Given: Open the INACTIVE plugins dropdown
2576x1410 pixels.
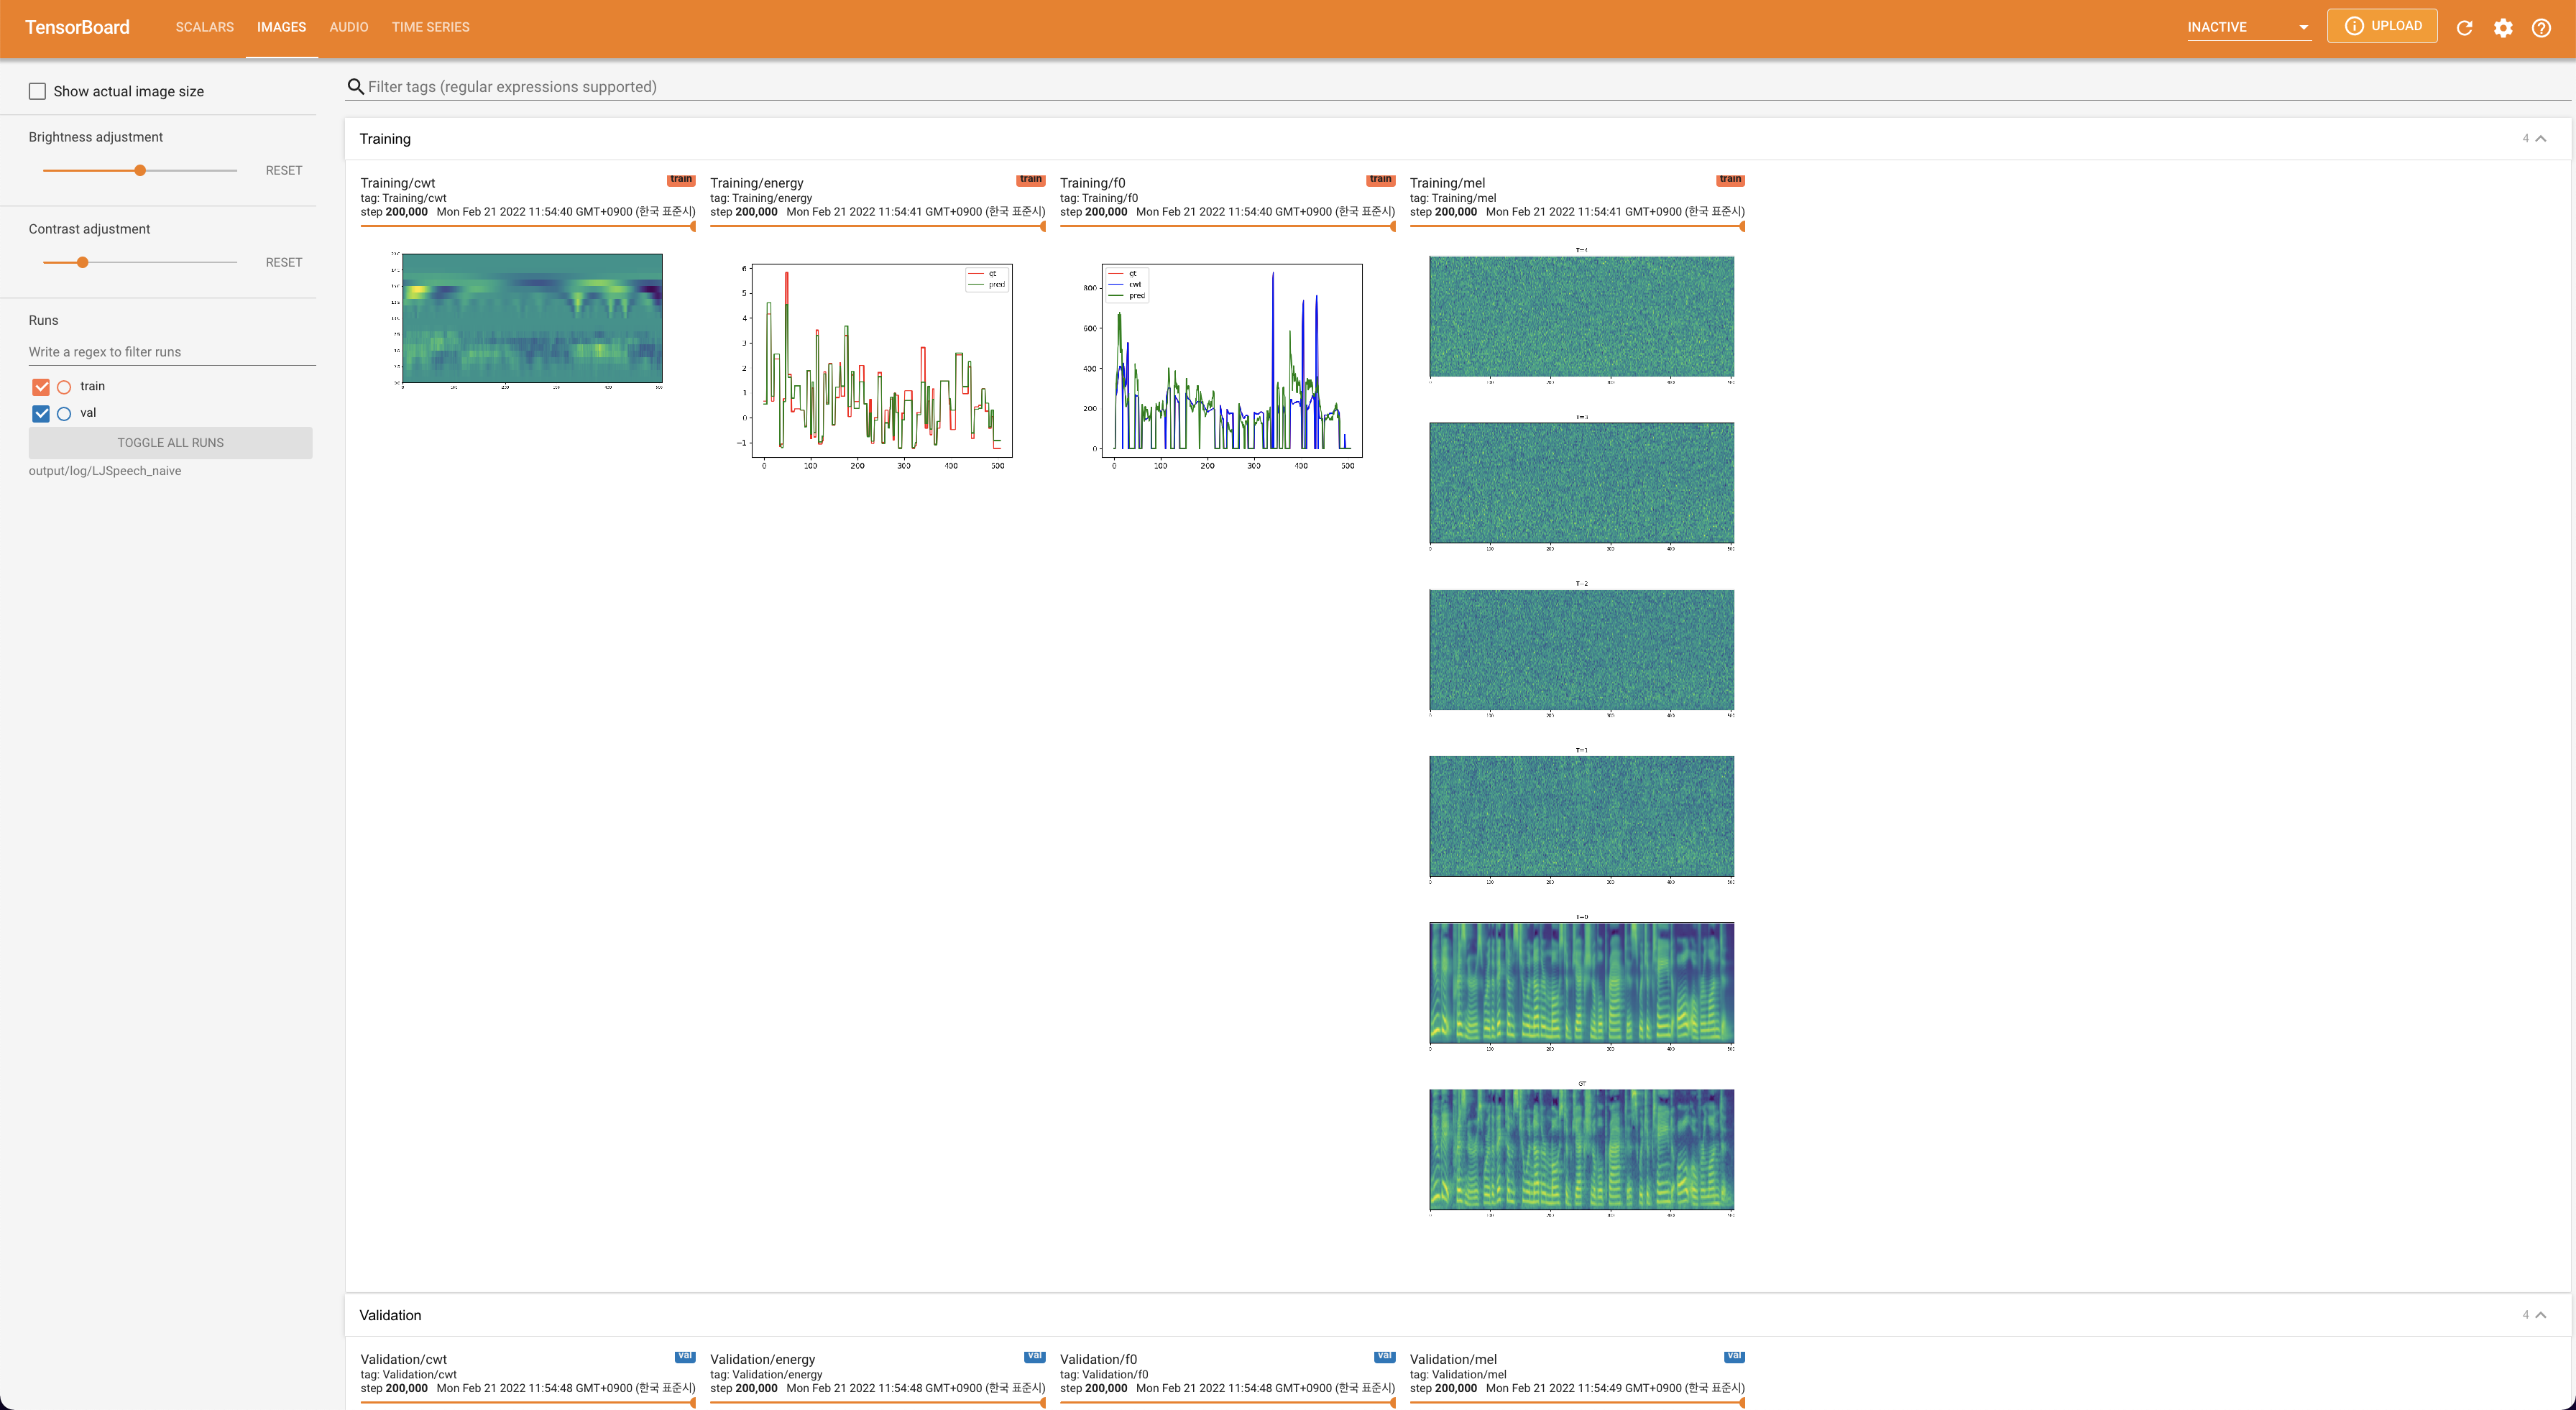Looking at the screenshot, I should [2248, 27].
